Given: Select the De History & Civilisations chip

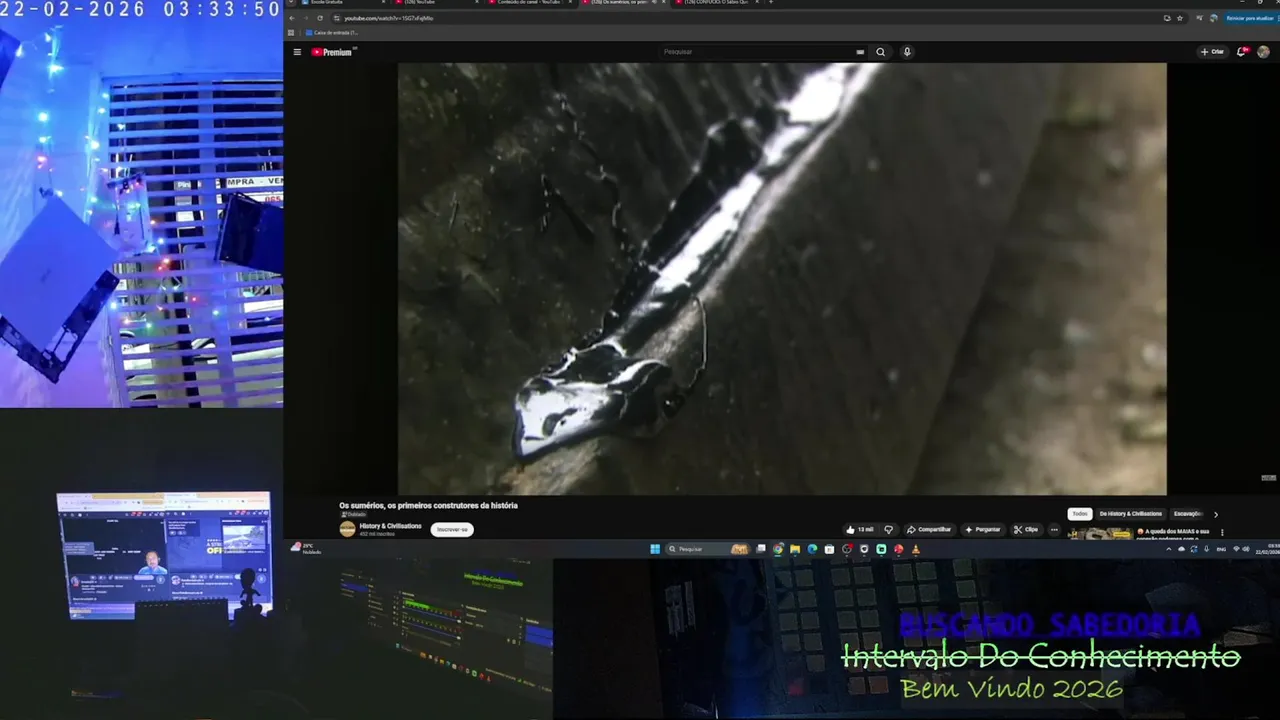Looking at the screenshot, I should (1131, 514).
